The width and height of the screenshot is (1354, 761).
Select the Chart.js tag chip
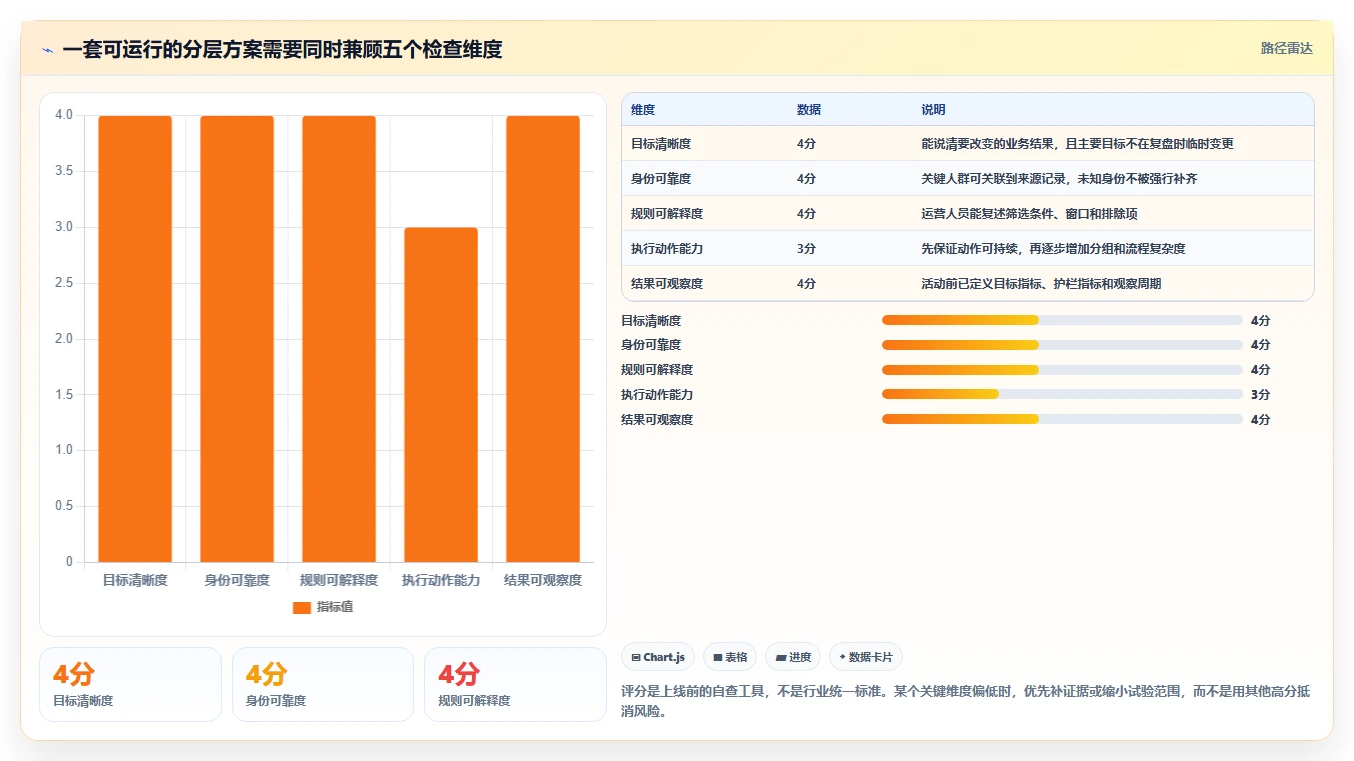coord(658,657)
